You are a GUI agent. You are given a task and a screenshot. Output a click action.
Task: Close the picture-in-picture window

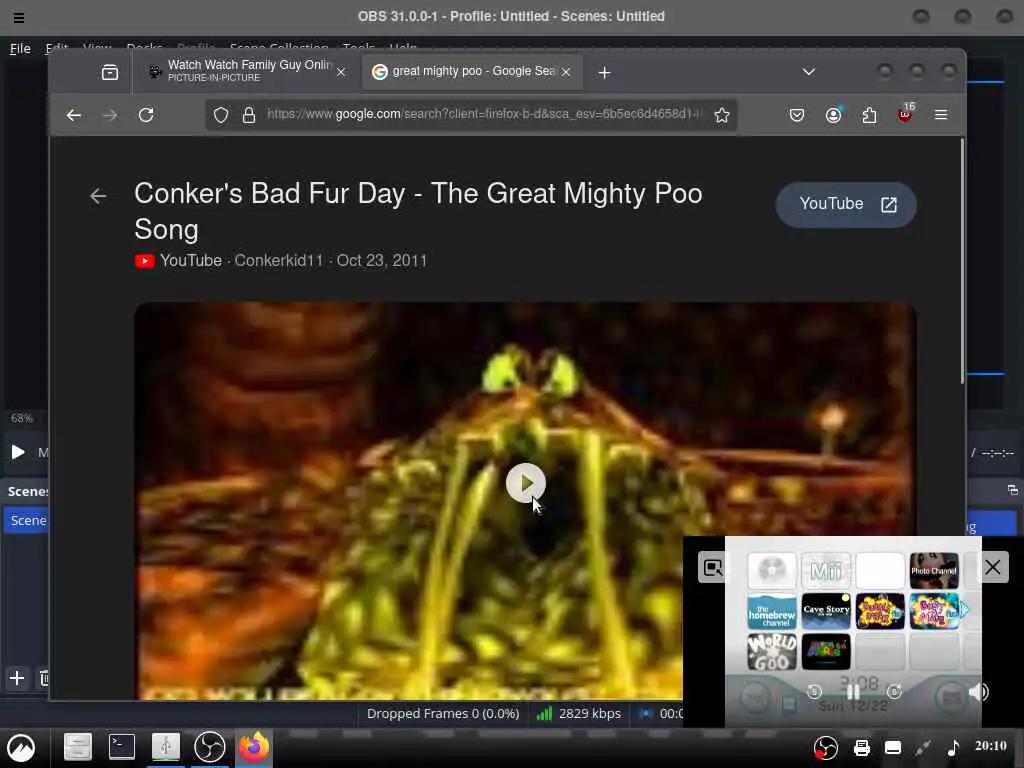pyautogui.click(x=993, y=567)
